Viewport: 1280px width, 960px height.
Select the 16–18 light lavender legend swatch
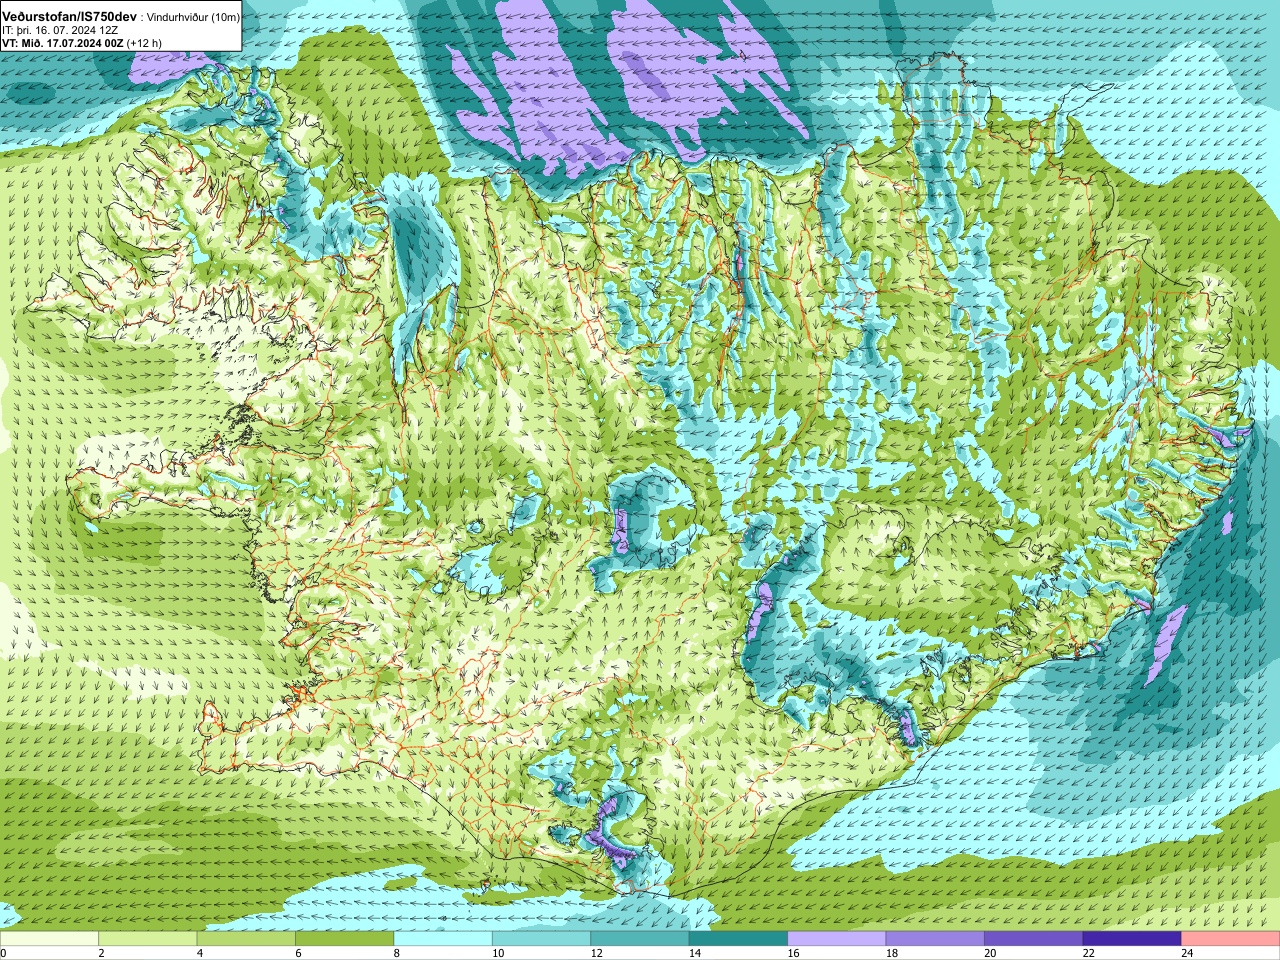(x=837, y=939)
